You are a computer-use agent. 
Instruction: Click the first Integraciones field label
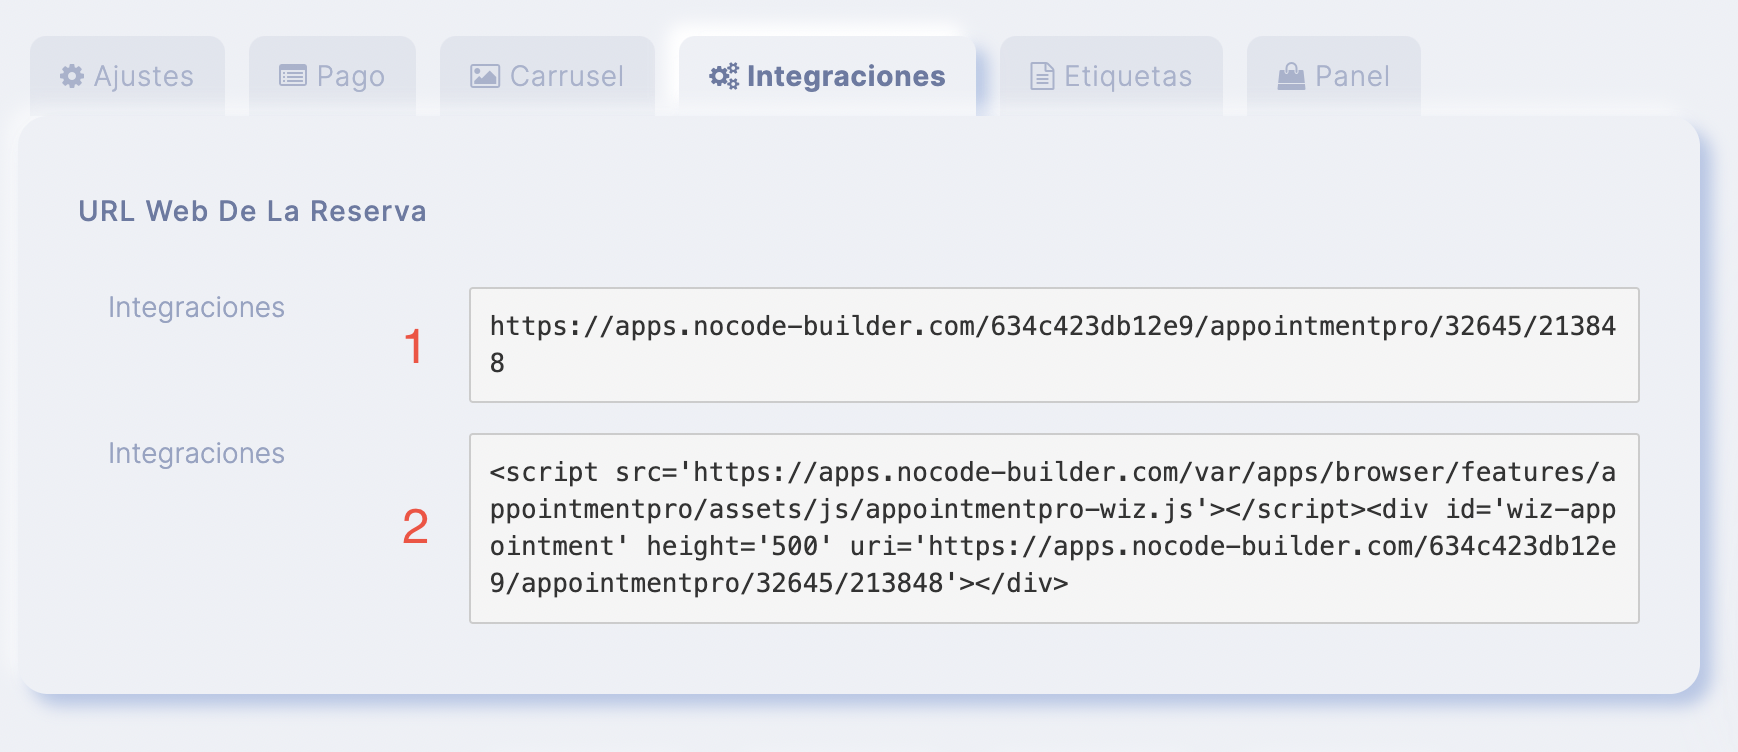(196, 307)
